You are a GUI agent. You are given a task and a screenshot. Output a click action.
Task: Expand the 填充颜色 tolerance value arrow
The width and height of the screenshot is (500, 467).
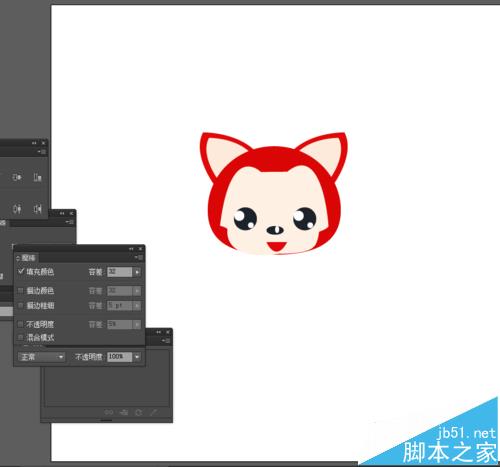pos(137,272)
